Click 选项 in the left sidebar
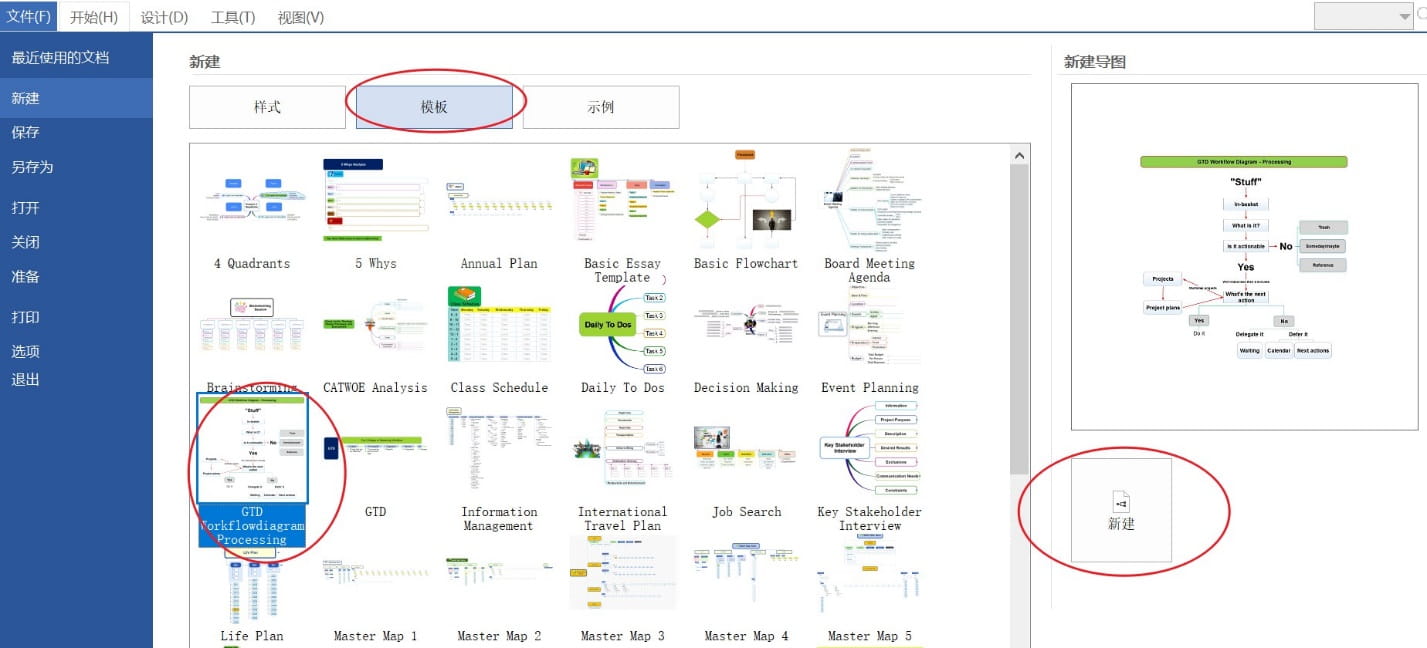 [x=26, y=351]
